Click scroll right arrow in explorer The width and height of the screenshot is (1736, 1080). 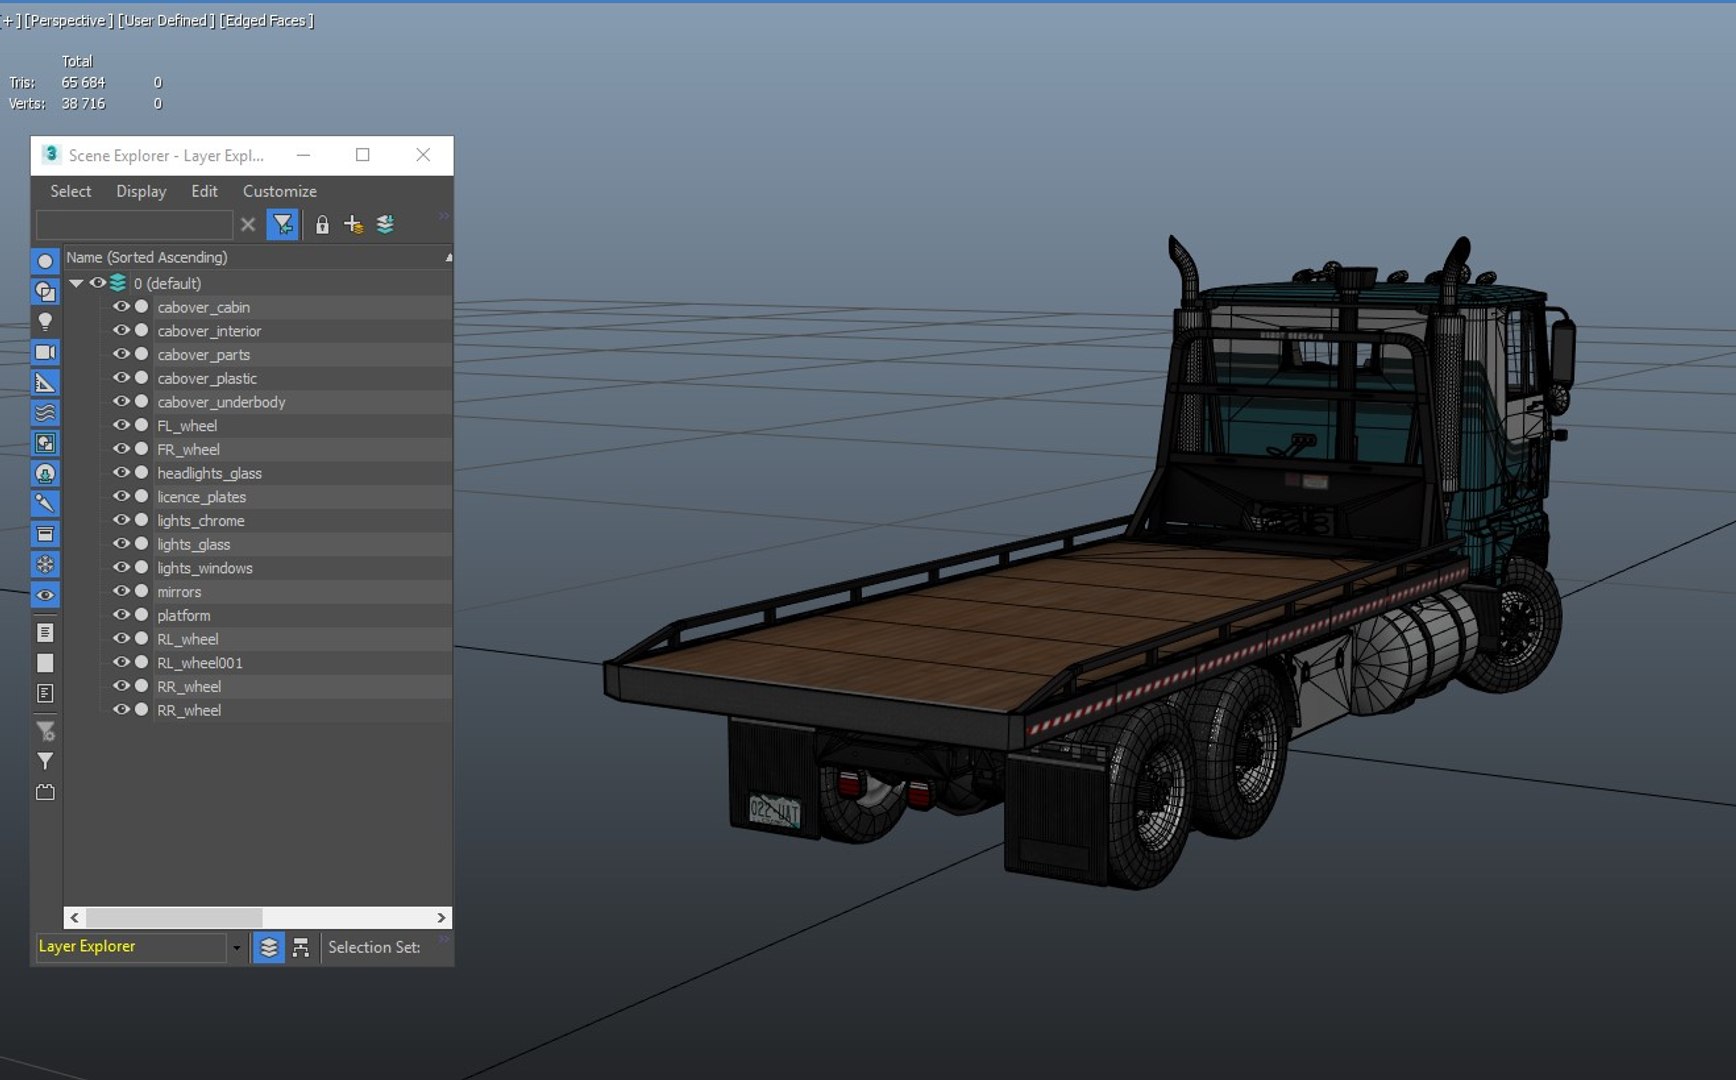(x=441, y=917)
